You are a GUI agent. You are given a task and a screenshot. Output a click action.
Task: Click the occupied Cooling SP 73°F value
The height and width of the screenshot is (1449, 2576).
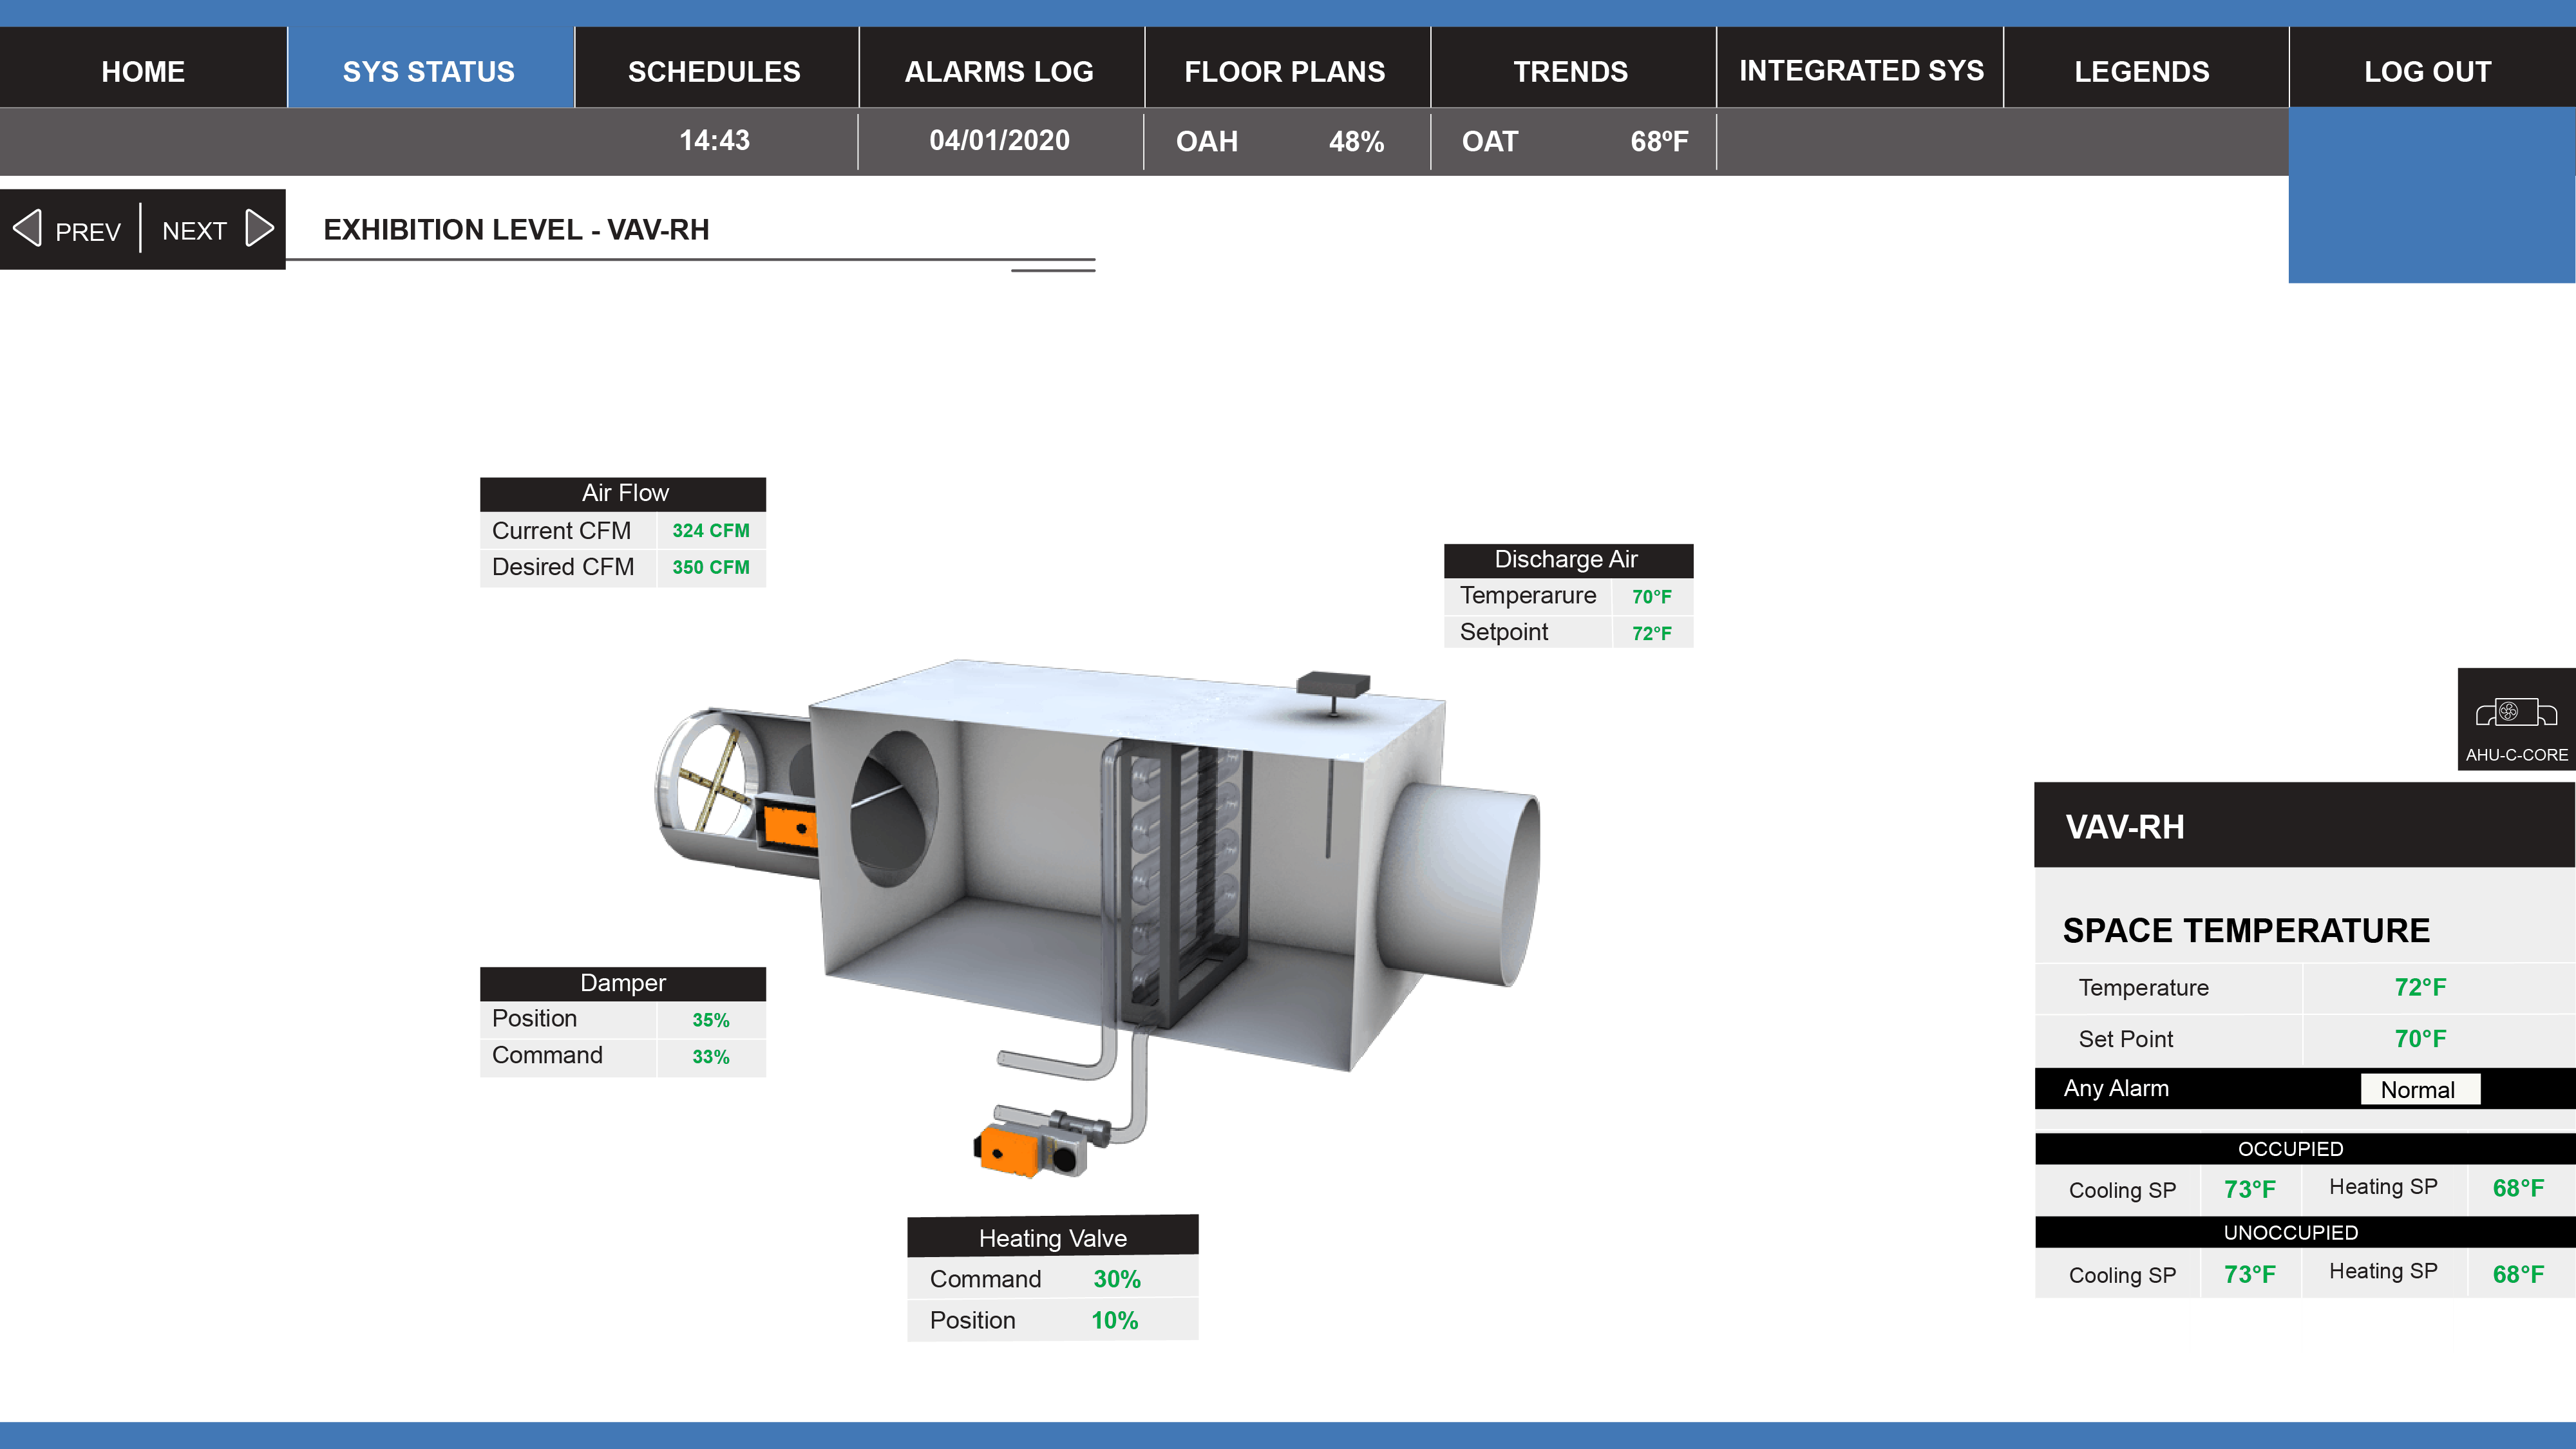2249,1190
